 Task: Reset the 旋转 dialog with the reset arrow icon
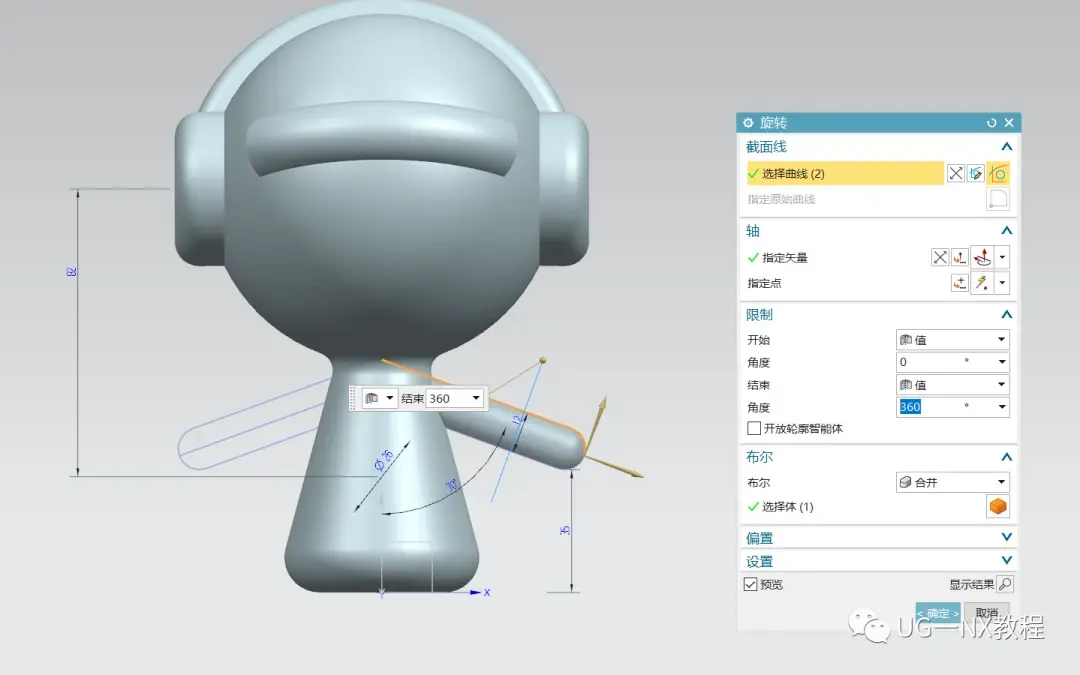[992, 123]
